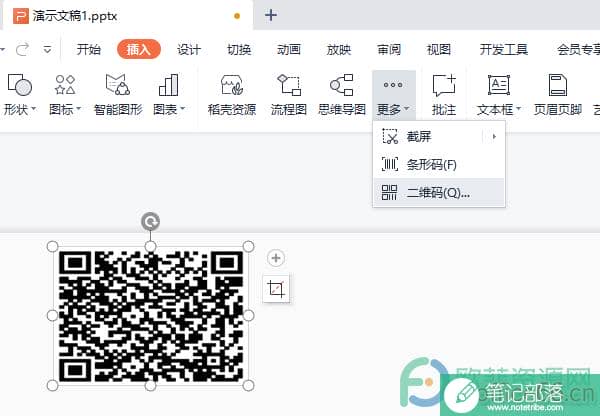
Task: Open the Developer Tools (开发工具) tab
Action: pos(504,49)
